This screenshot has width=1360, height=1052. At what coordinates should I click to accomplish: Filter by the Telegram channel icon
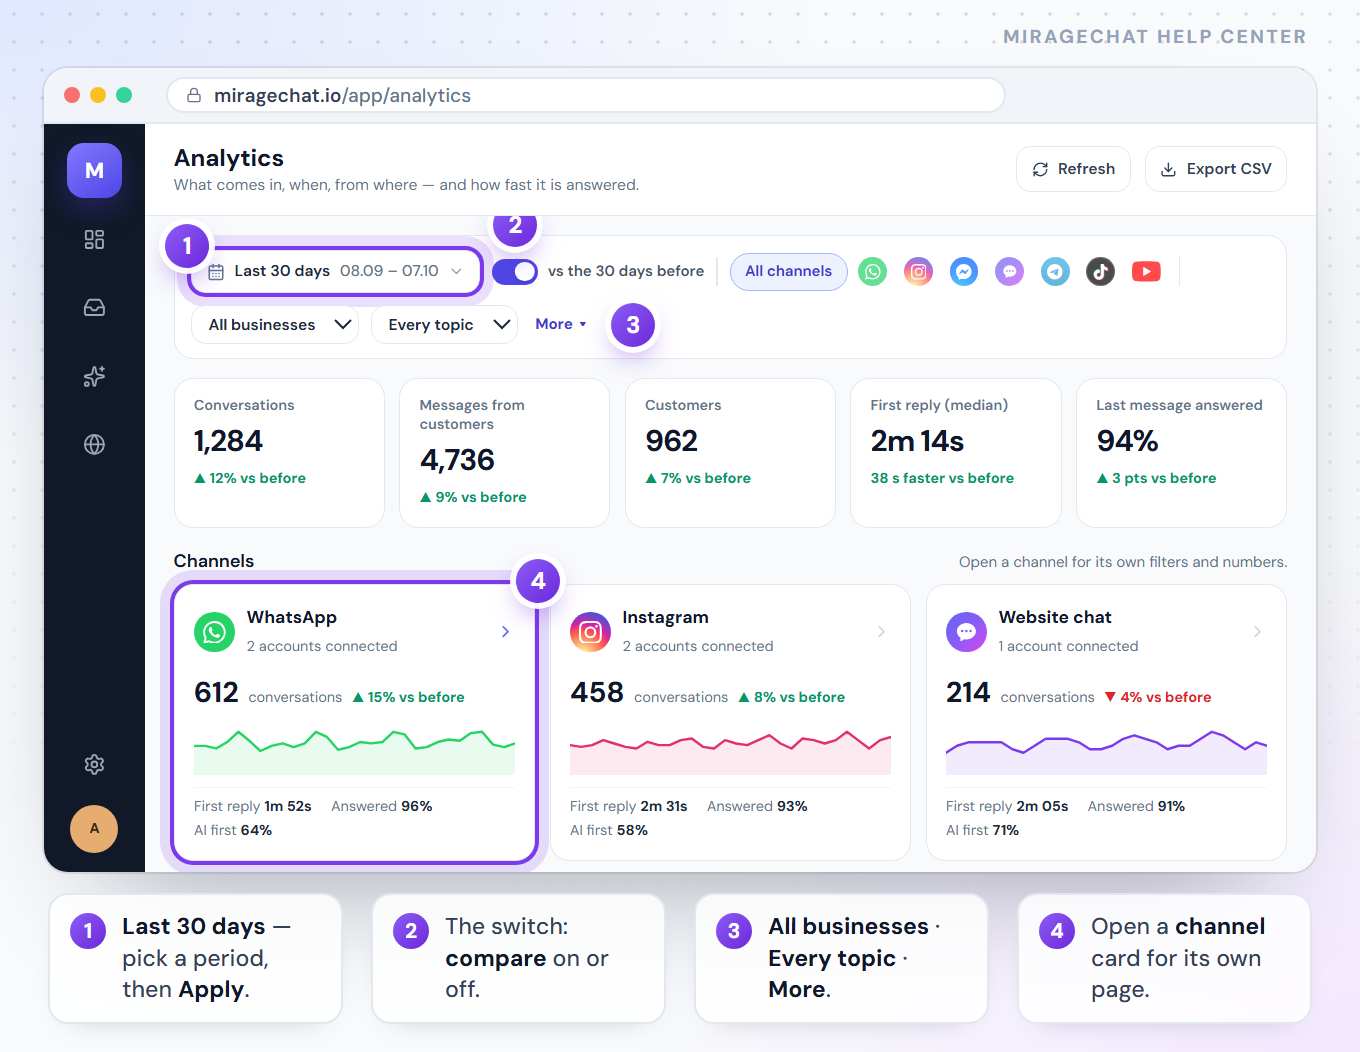click(x=1055, y=271)
